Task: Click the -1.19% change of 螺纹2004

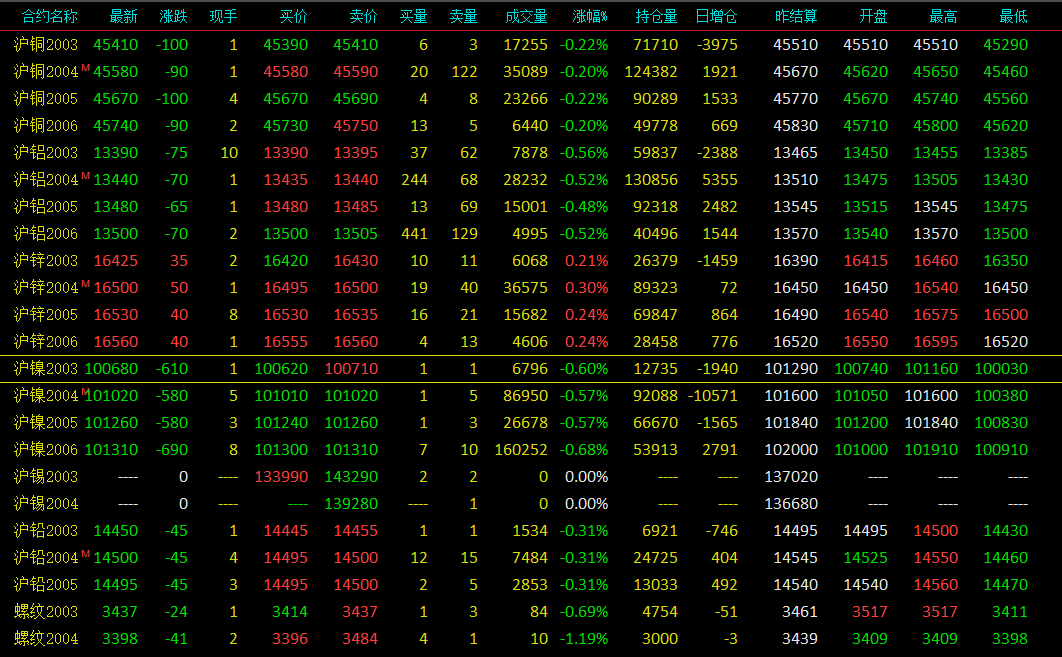Action: (584, 639)
